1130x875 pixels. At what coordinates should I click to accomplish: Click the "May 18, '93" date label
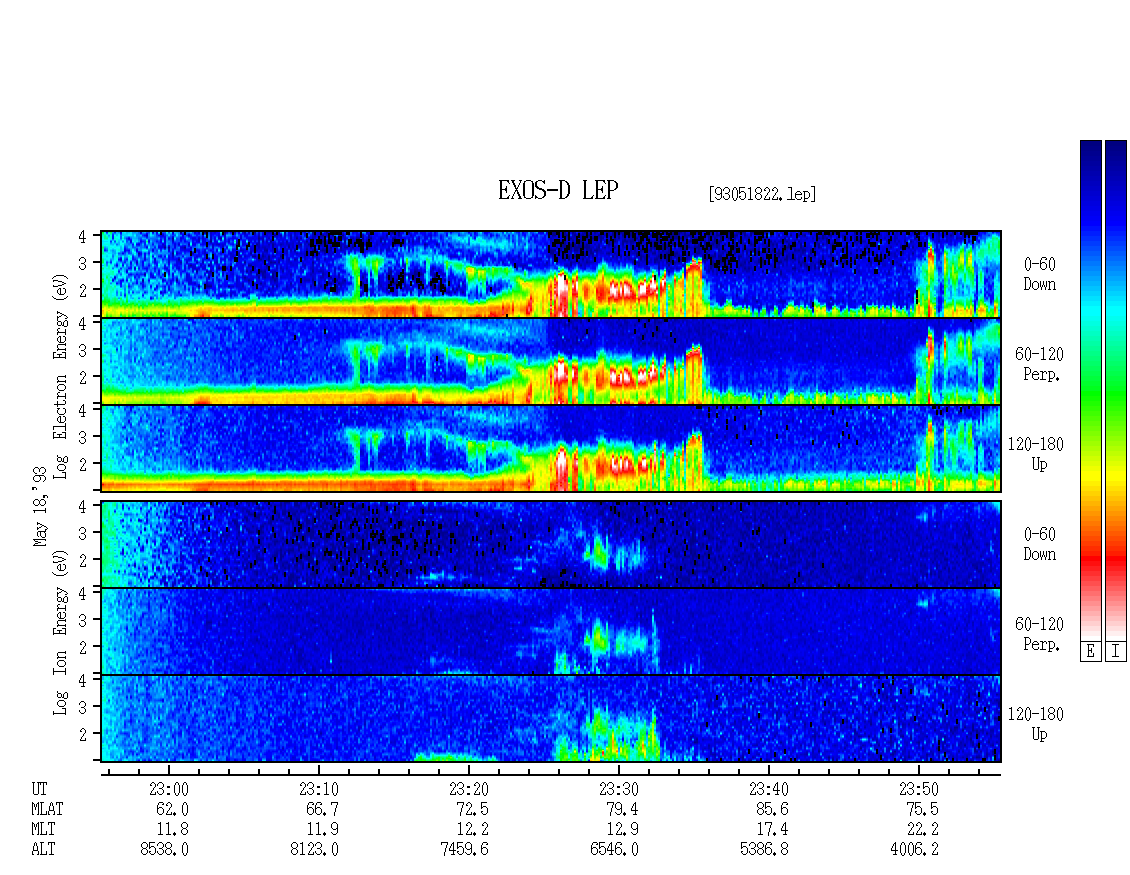click(40, 506)
